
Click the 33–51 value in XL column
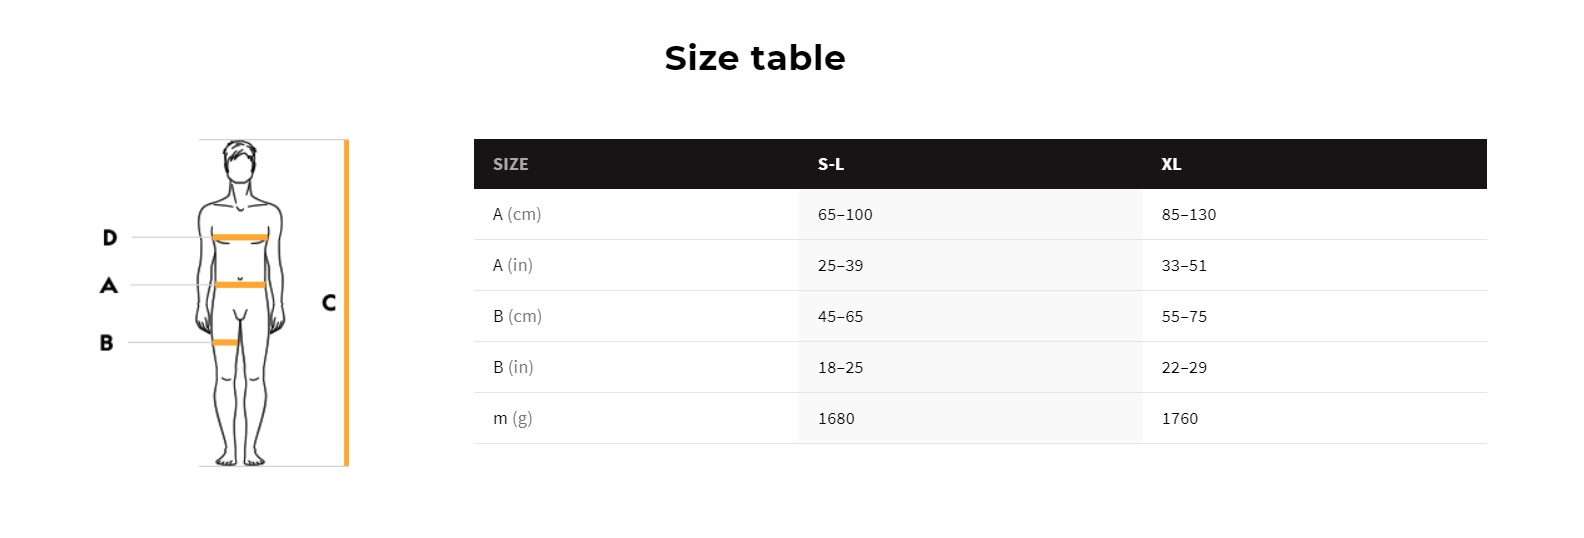point(1184,266)
